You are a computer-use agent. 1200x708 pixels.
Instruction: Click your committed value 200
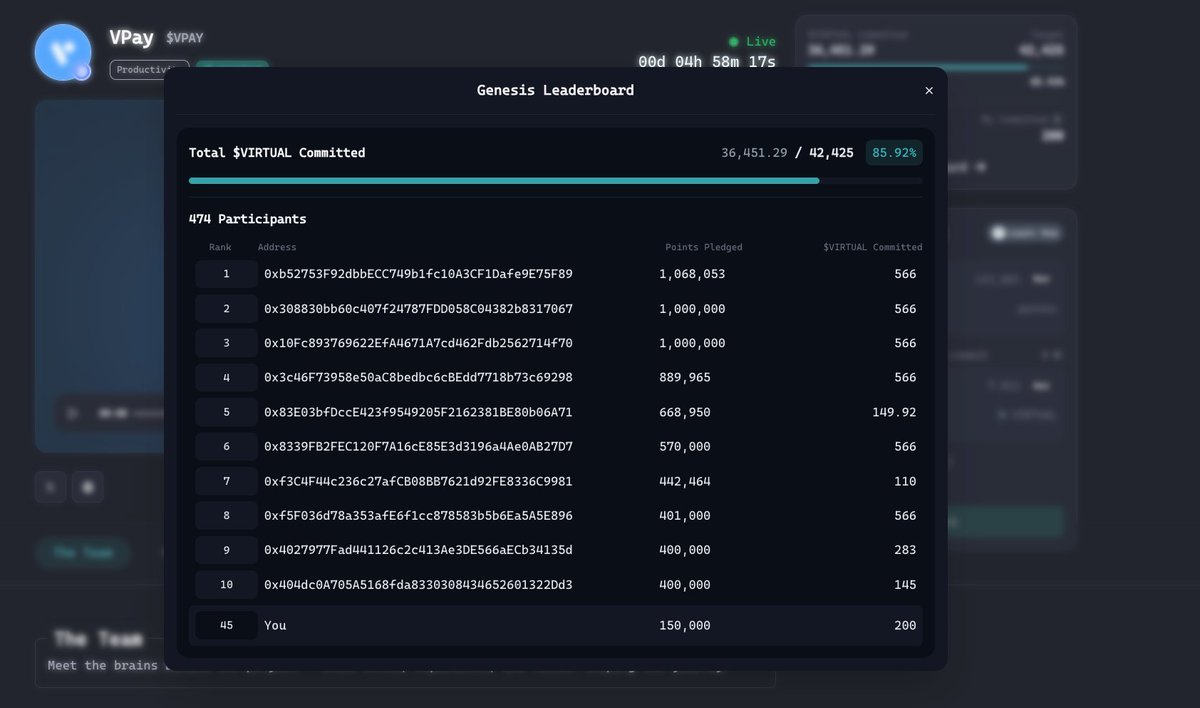coord(905,625)
